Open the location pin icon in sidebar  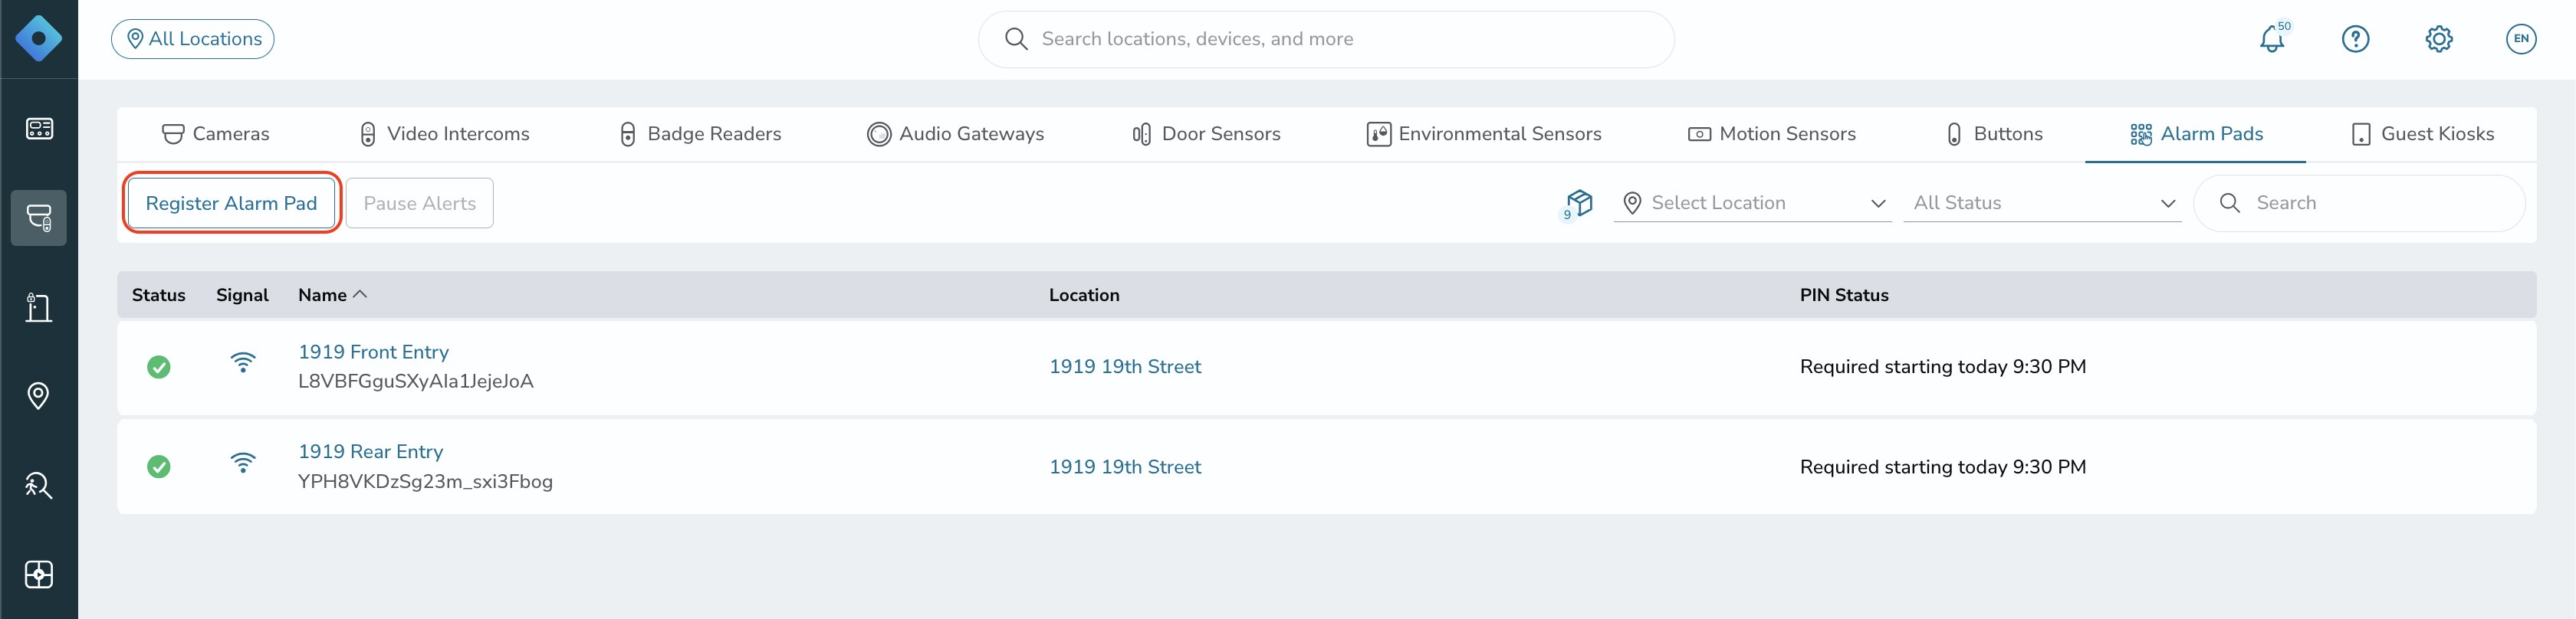pyautogui.click(x=39, y=396)
